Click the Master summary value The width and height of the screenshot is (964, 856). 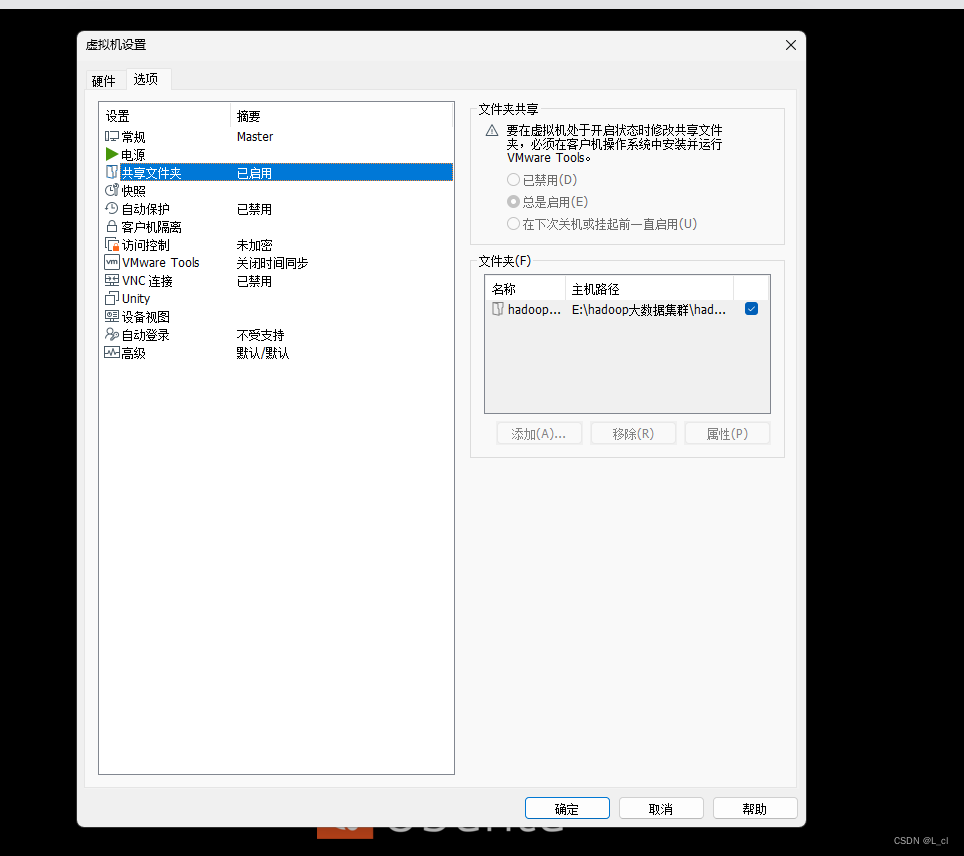pos(255,137)
